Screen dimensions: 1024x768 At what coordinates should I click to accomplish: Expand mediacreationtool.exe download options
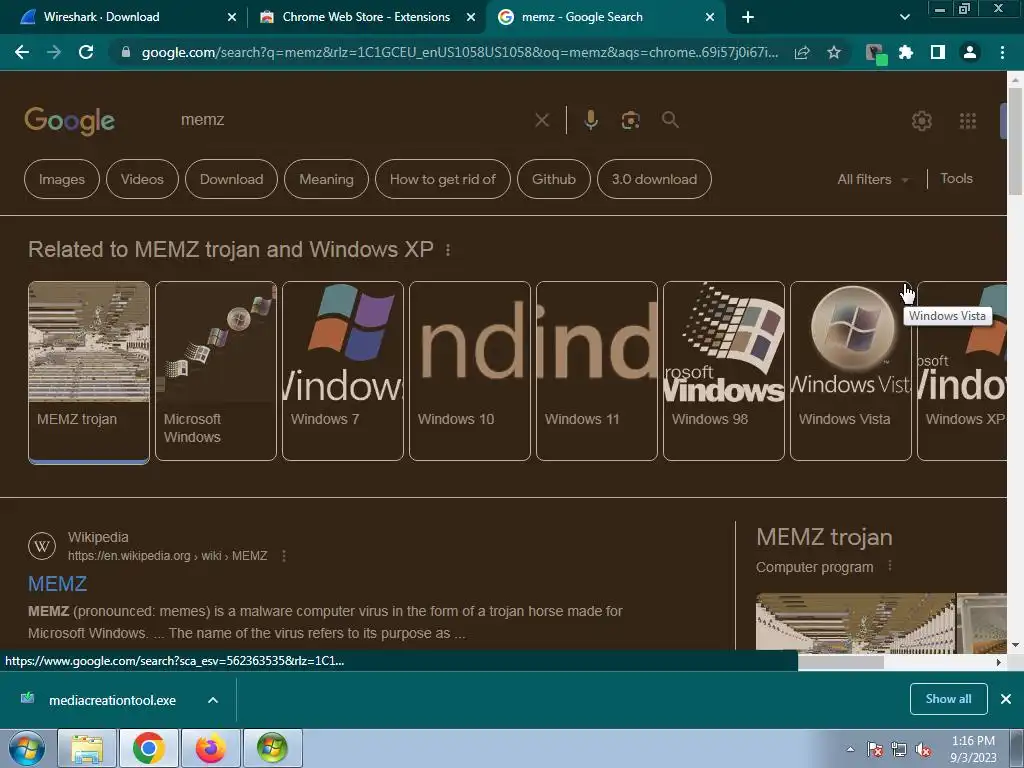click(x=212, y=700)
